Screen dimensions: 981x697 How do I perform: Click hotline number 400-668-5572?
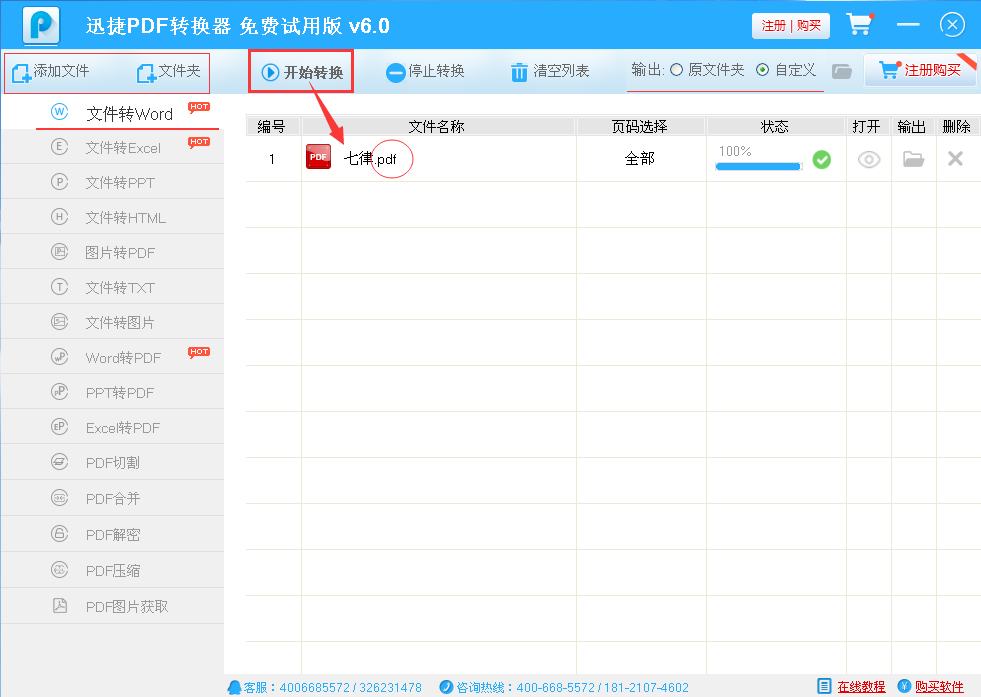[556, 688]
